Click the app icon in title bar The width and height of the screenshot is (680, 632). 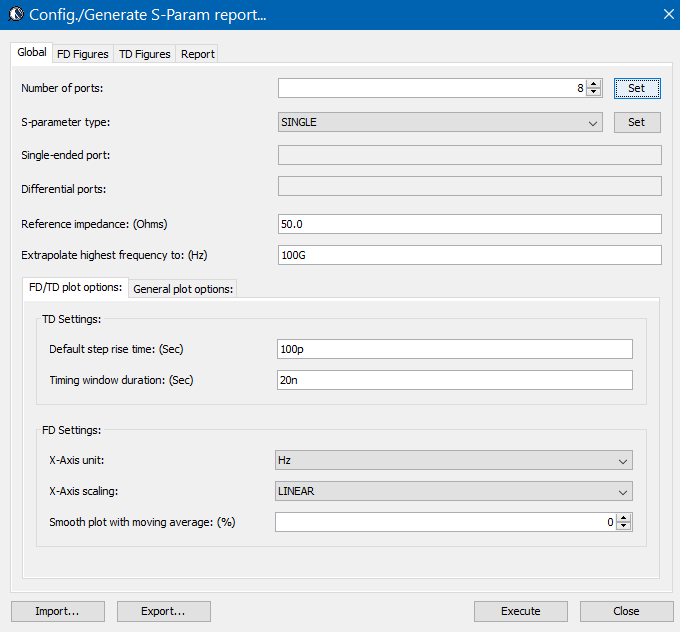point(14,15)
